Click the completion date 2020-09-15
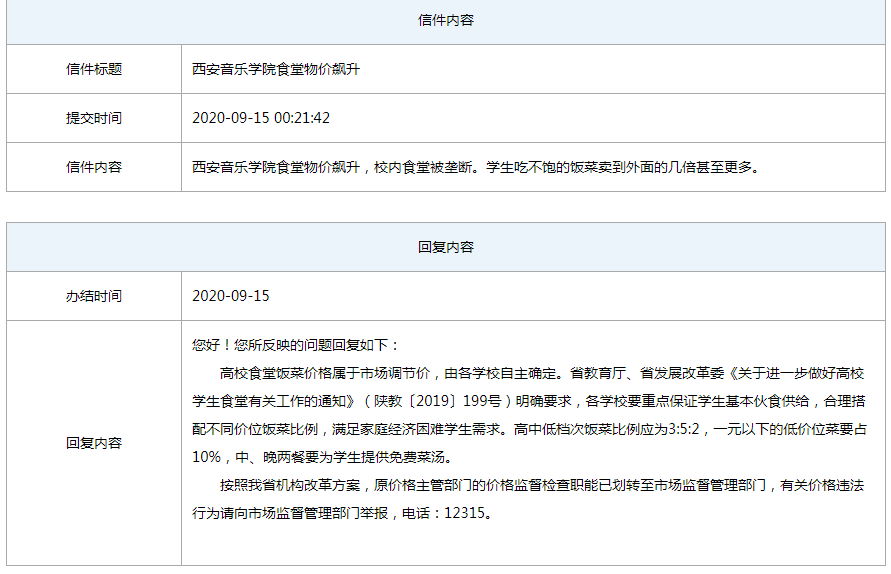 [x=231, y=296]
